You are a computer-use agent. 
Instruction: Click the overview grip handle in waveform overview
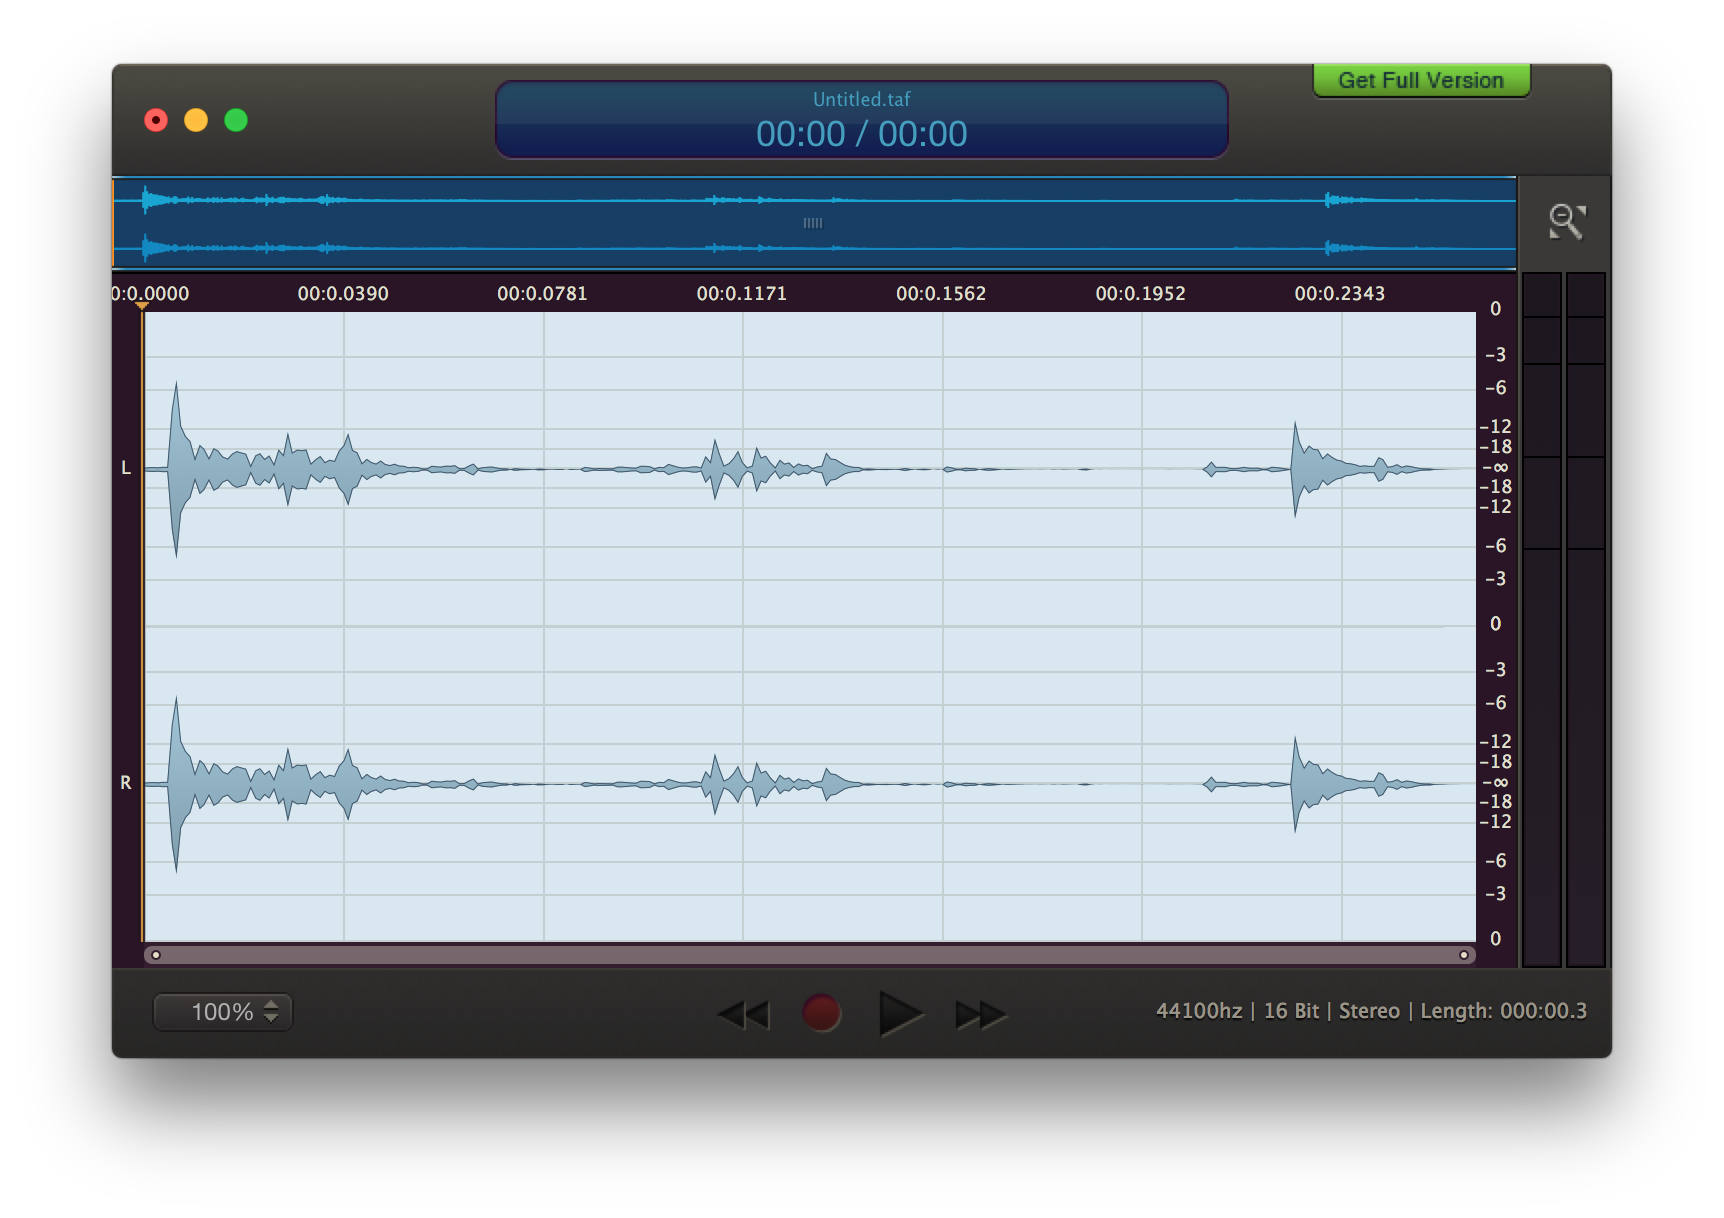(x=813, y=223)
